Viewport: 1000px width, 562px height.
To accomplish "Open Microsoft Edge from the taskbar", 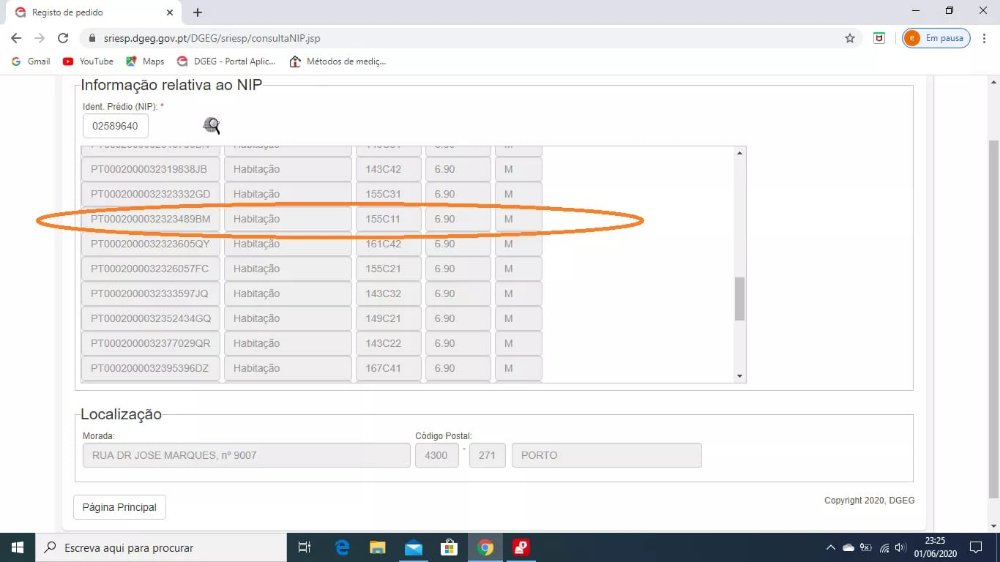I will [x=342, y=547].
